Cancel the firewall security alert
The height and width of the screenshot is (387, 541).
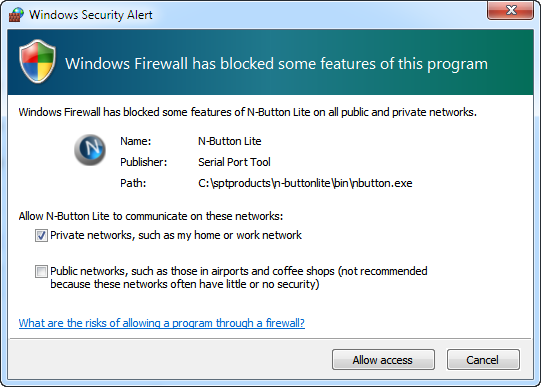pos(483,360)
